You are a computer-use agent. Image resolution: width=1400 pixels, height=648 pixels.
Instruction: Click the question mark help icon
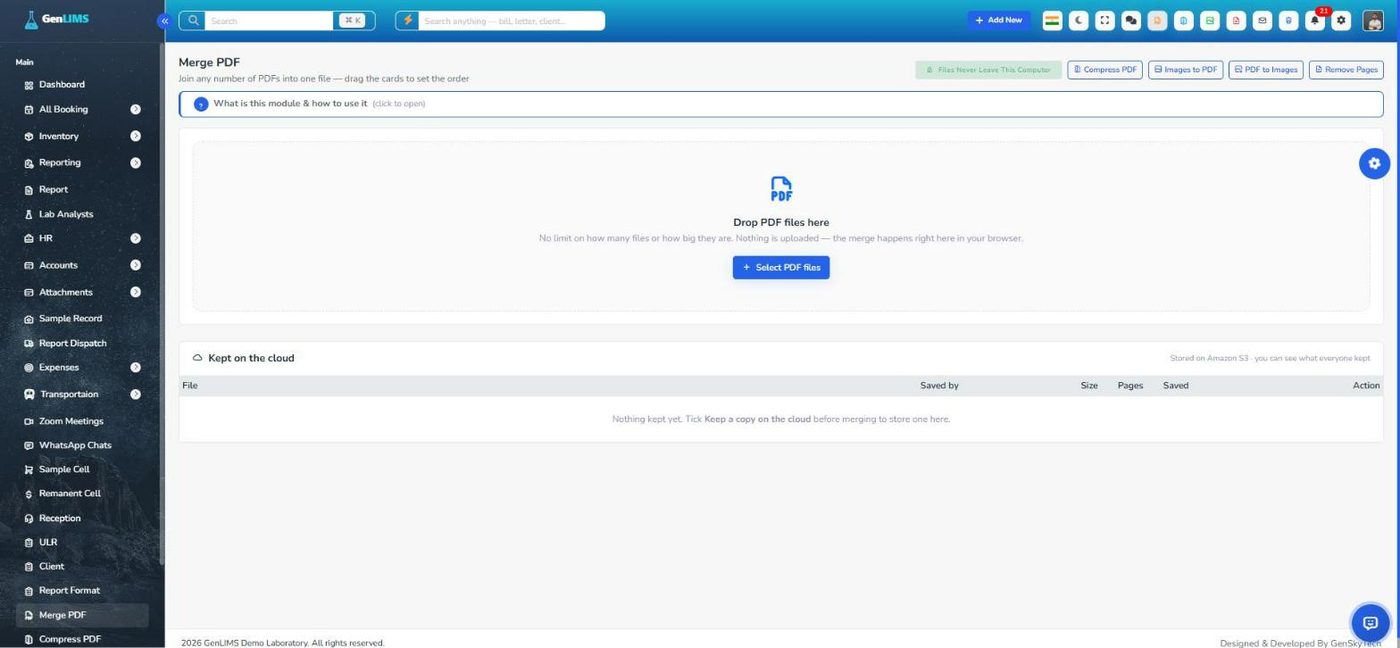(200, 104)
